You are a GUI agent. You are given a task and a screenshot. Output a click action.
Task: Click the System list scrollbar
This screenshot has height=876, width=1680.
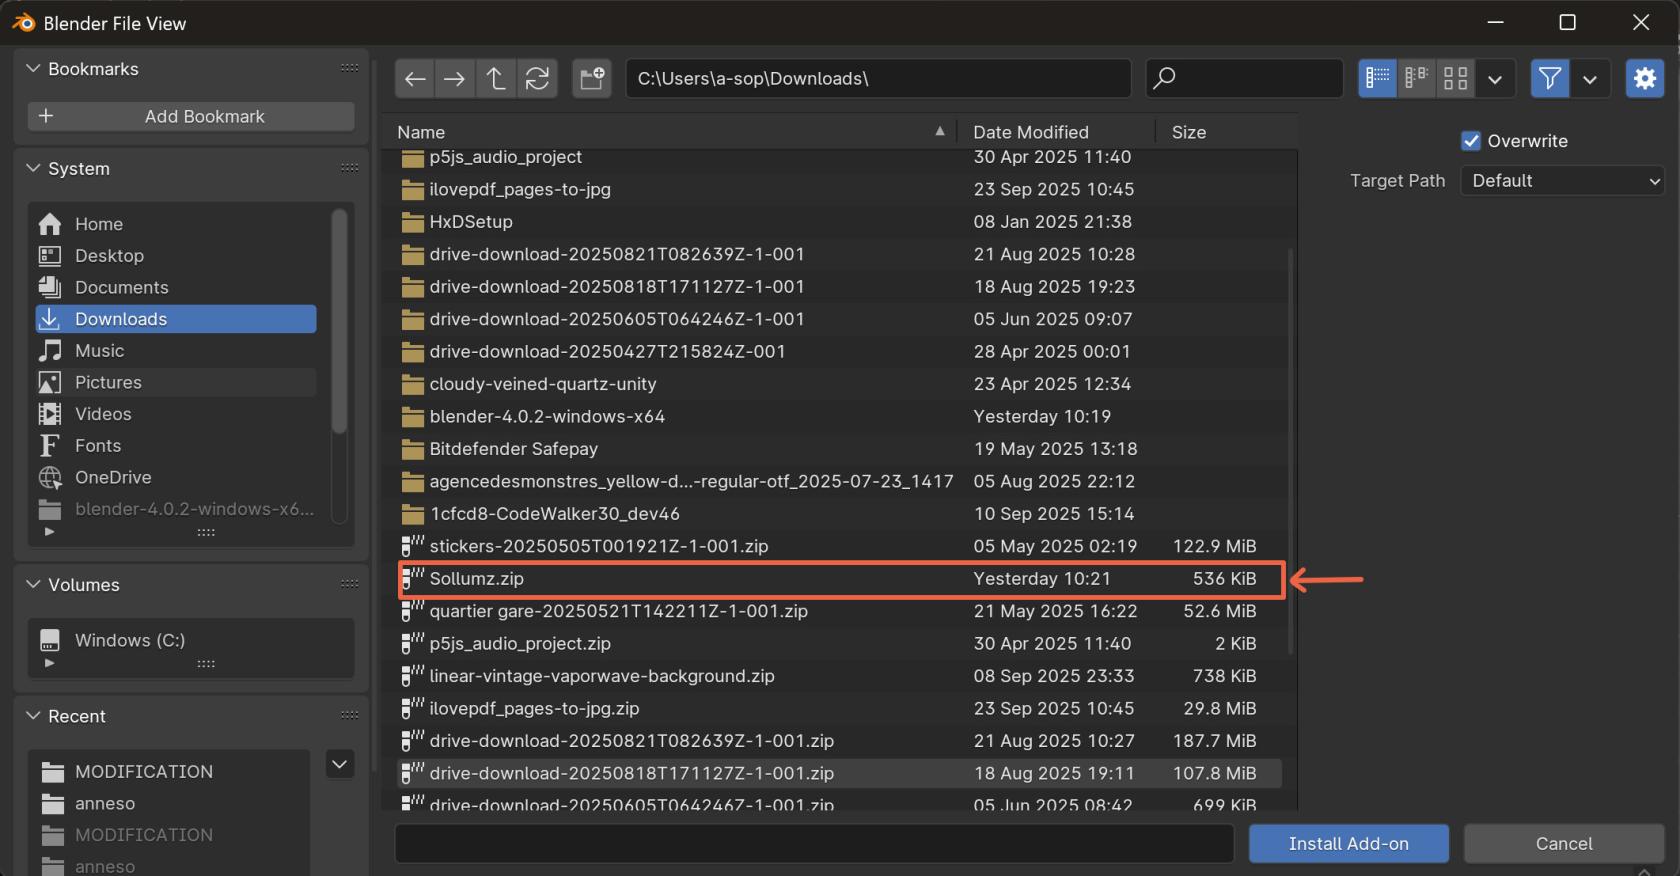tap(339, 320)
